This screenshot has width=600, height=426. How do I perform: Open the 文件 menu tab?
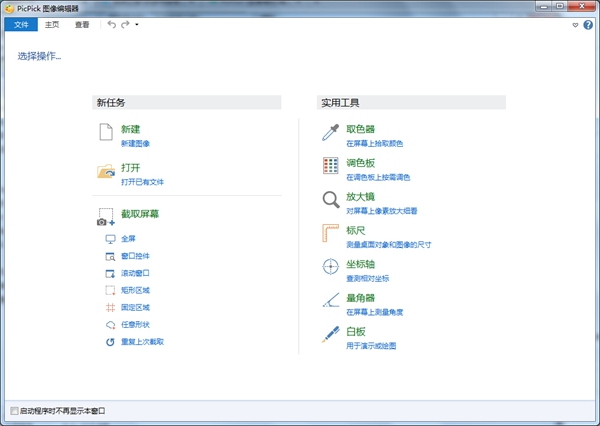coord(22,24)
